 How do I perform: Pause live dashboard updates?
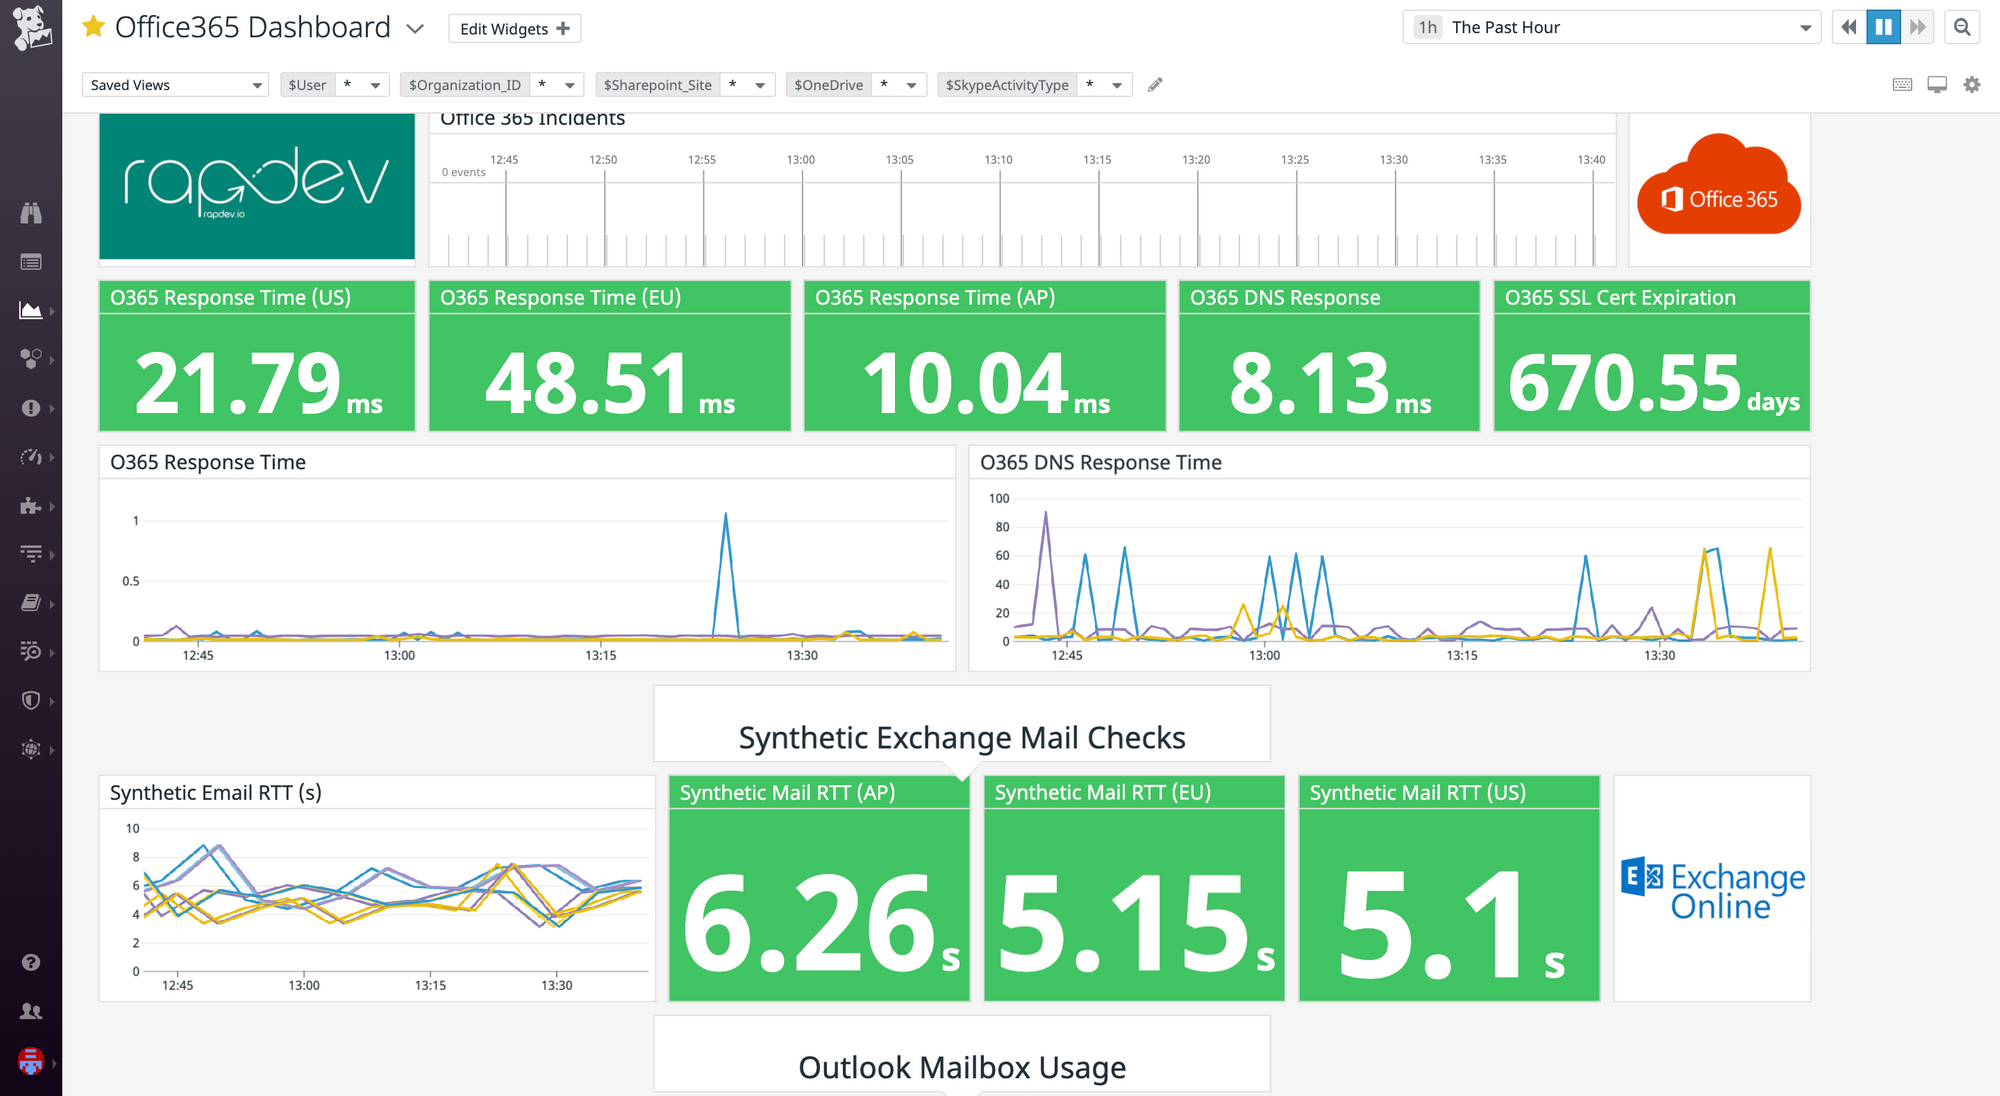click(x=1884, y=28)
